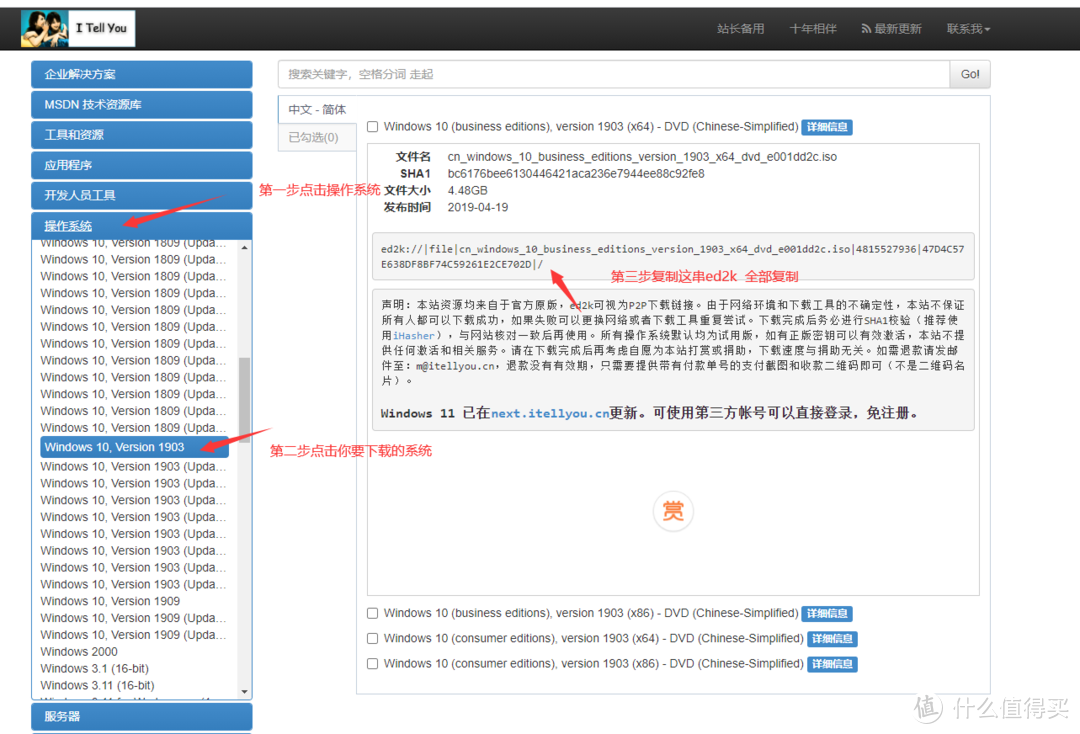This screenshot has width=1080, height=734.
Task: Switch to the 已勾选(0) tab
Action: (314, 137)
